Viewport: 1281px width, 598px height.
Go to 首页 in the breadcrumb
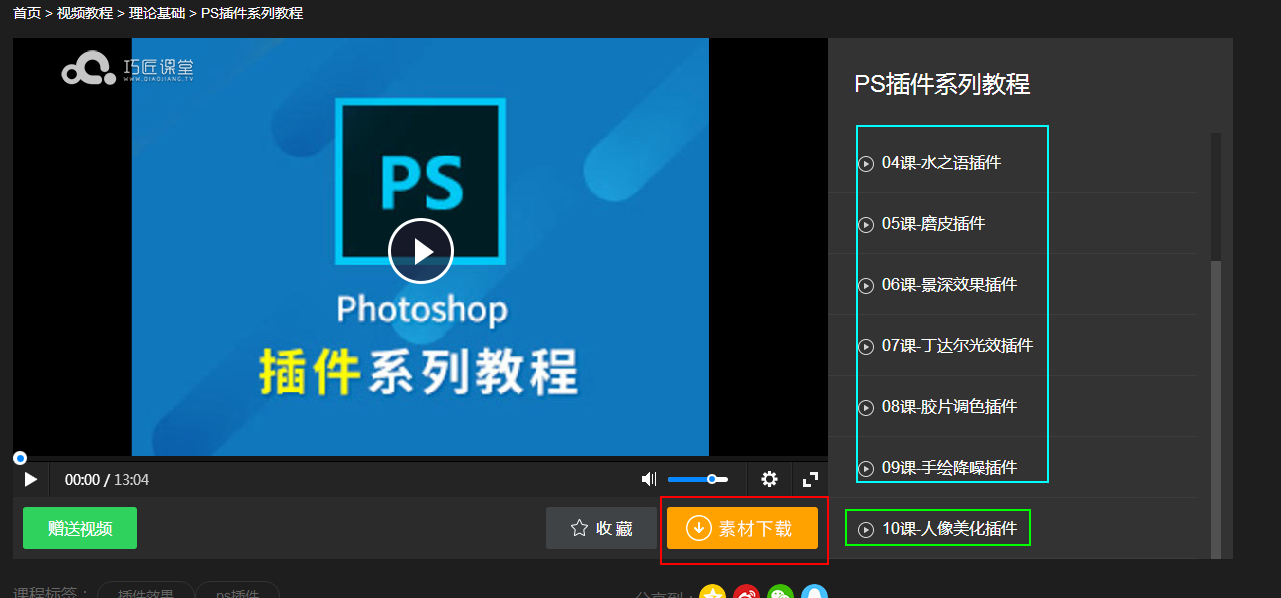pos(27,13)
